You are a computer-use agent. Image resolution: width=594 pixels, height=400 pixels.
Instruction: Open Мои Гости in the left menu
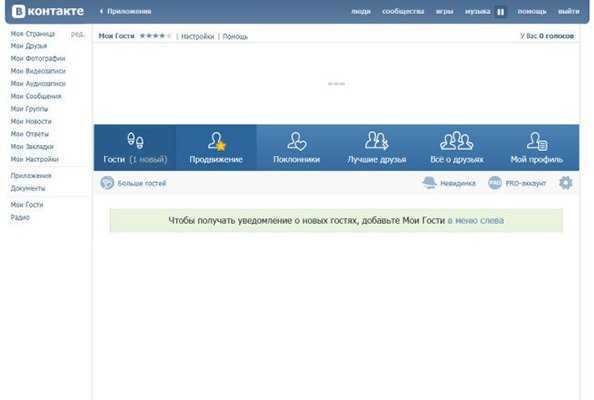[x=27, y=205]
